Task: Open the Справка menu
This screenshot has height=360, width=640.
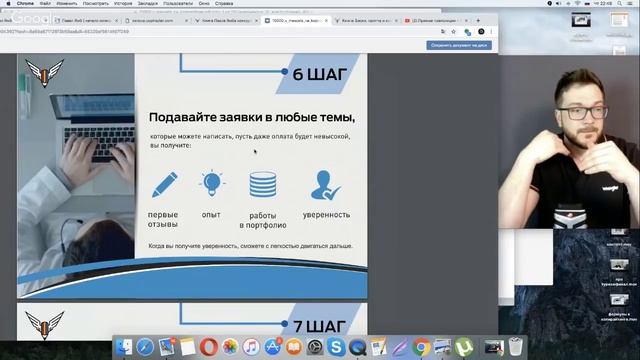Action: 224,3
